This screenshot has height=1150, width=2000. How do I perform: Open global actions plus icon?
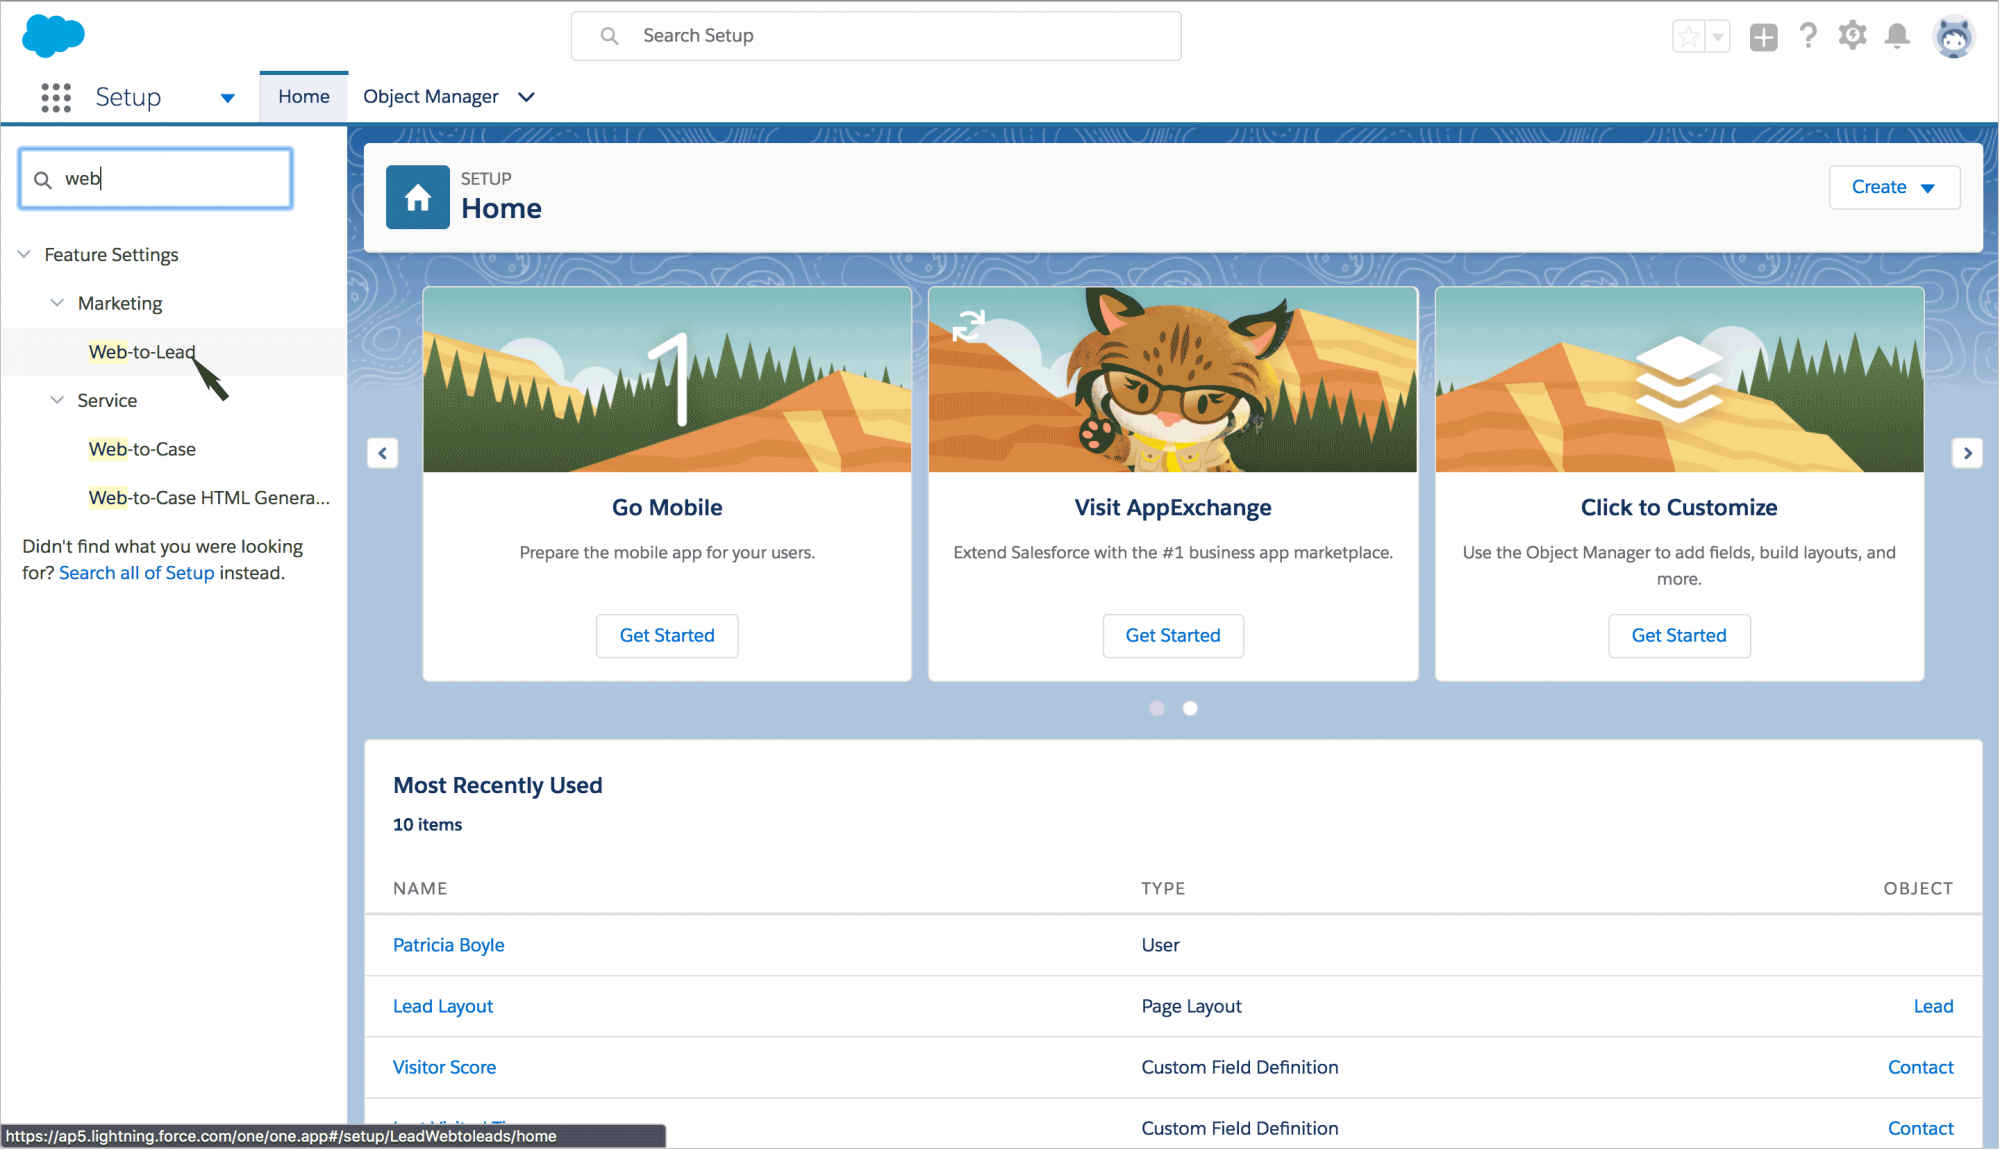click(1763, 37)
